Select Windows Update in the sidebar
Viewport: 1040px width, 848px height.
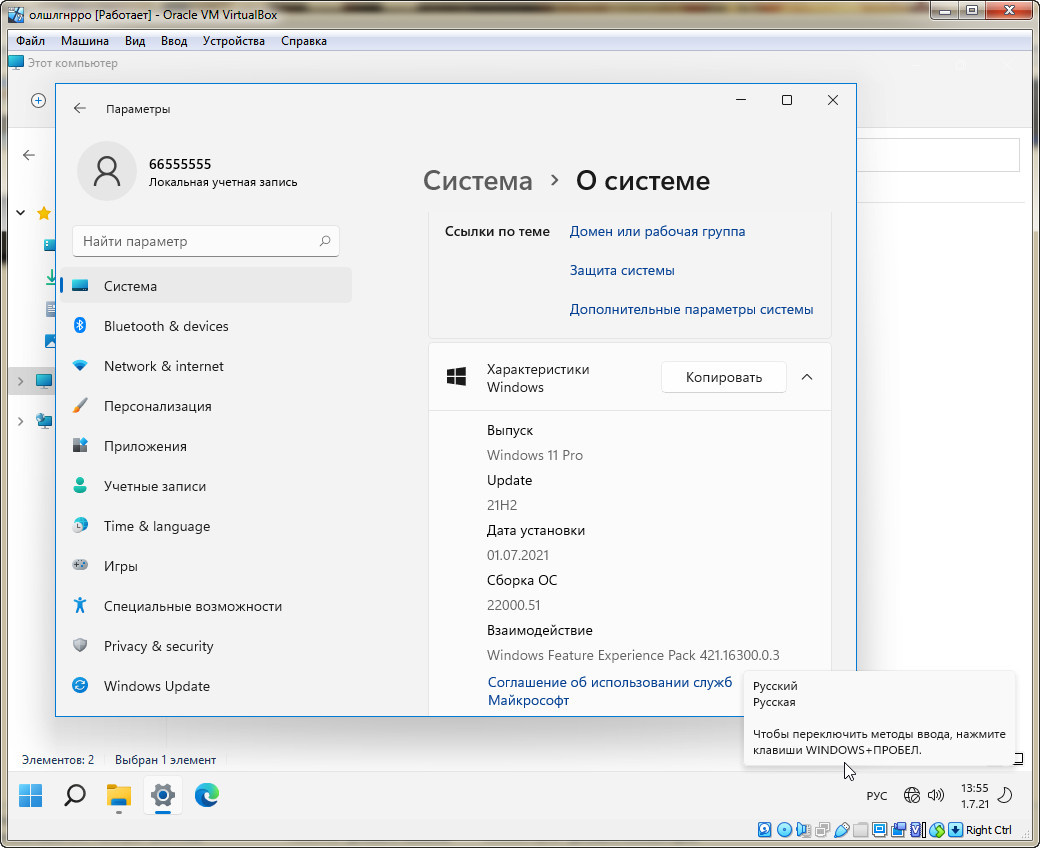click(157, 686)
